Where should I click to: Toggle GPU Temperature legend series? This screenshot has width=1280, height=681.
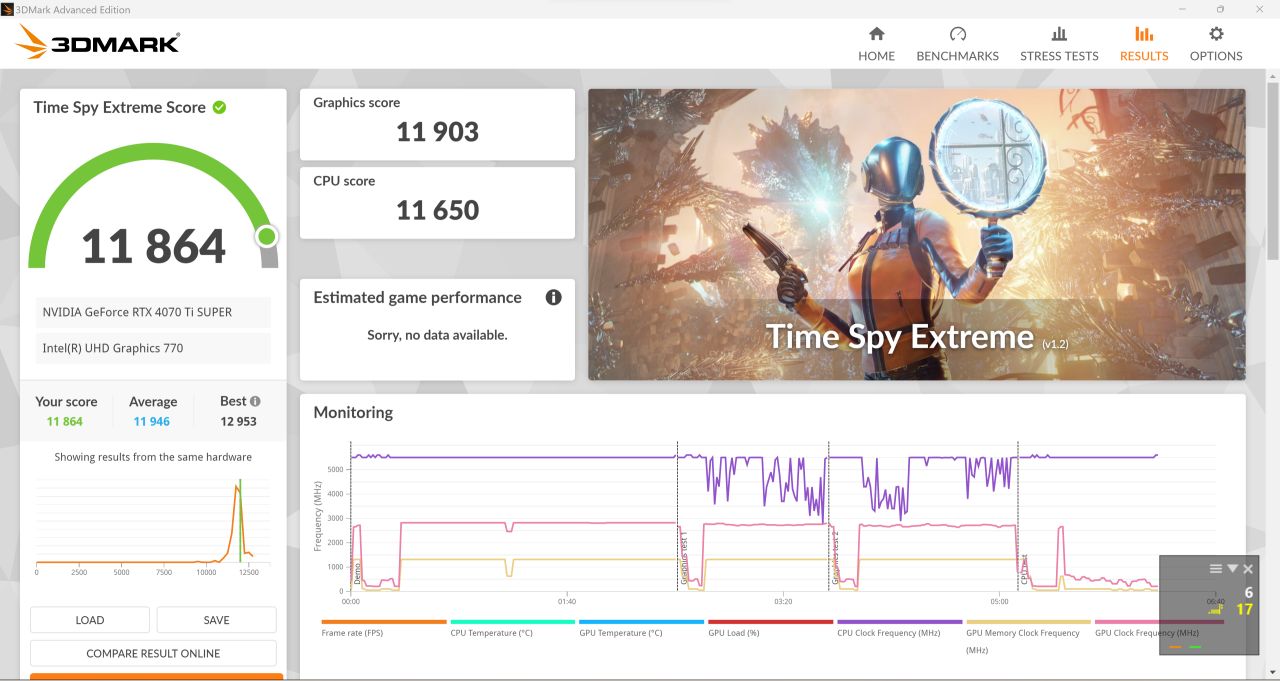coord(641,628)
